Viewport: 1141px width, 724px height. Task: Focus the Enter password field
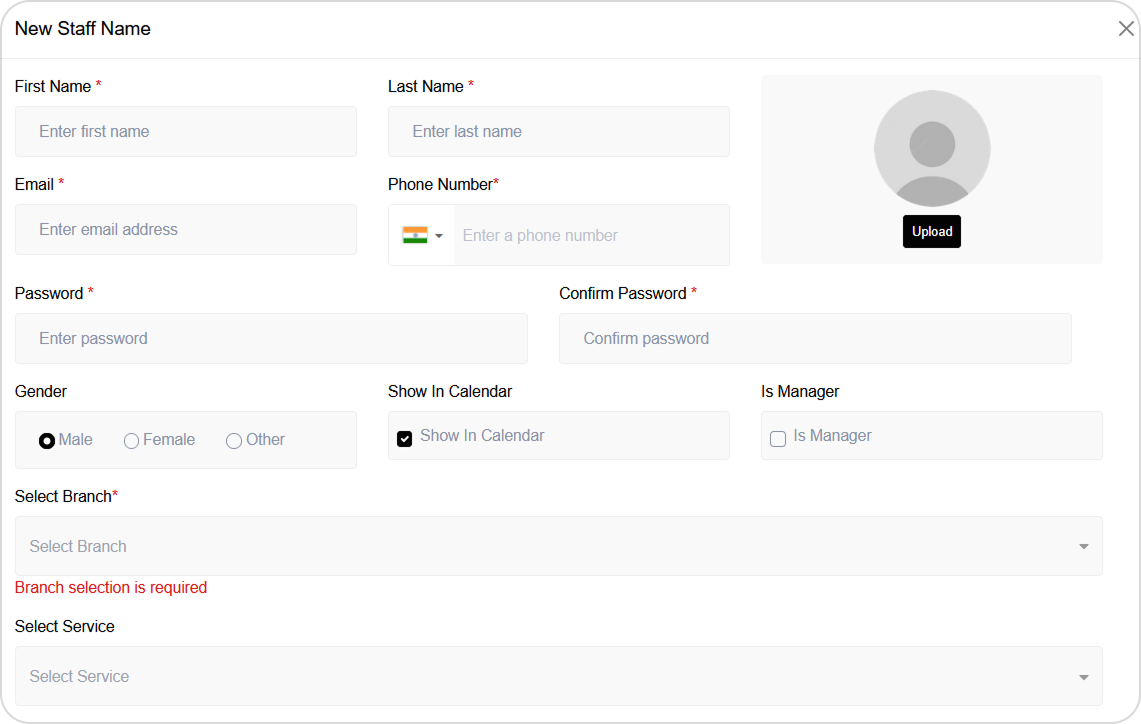(x=271, y=338)
